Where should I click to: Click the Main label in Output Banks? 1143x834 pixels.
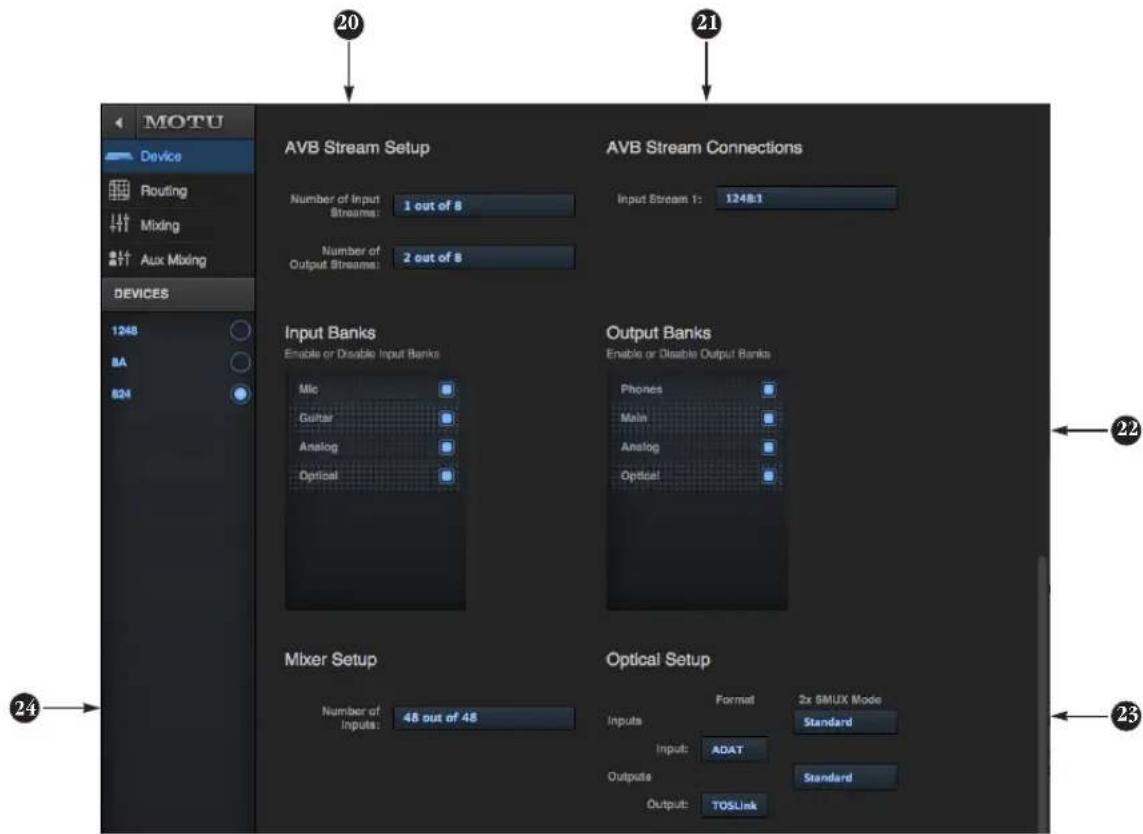coord(633,418)
